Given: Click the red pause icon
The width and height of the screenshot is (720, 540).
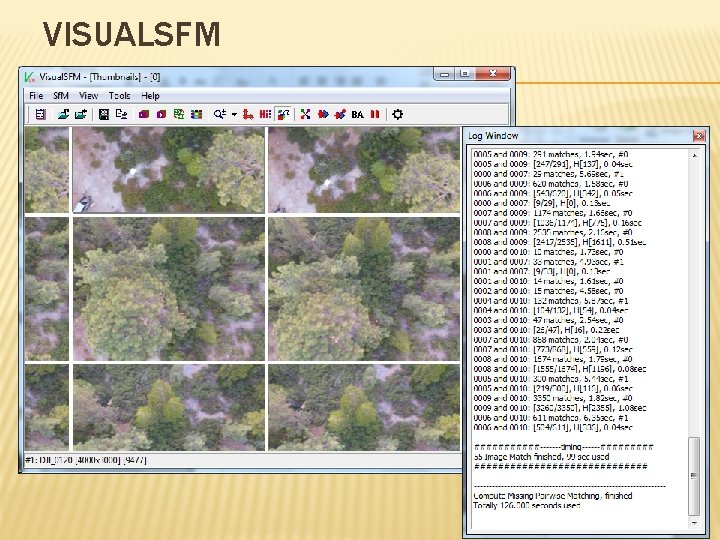Looking at the screenshot, I should point(375,114).
